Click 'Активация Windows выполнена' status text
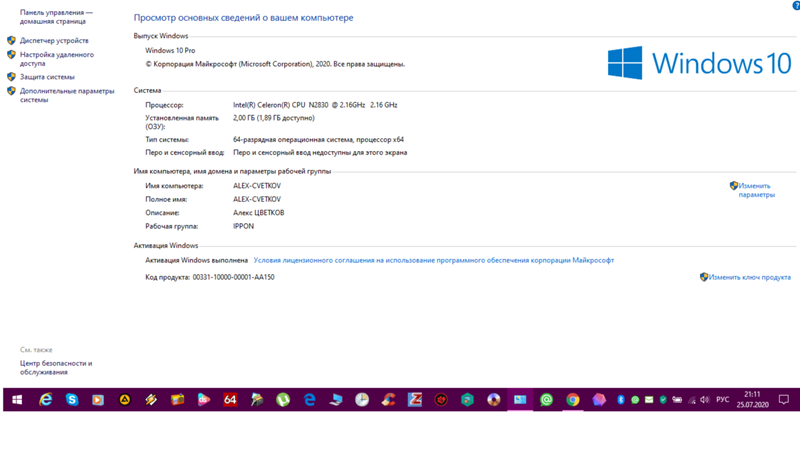 (196, 260)
